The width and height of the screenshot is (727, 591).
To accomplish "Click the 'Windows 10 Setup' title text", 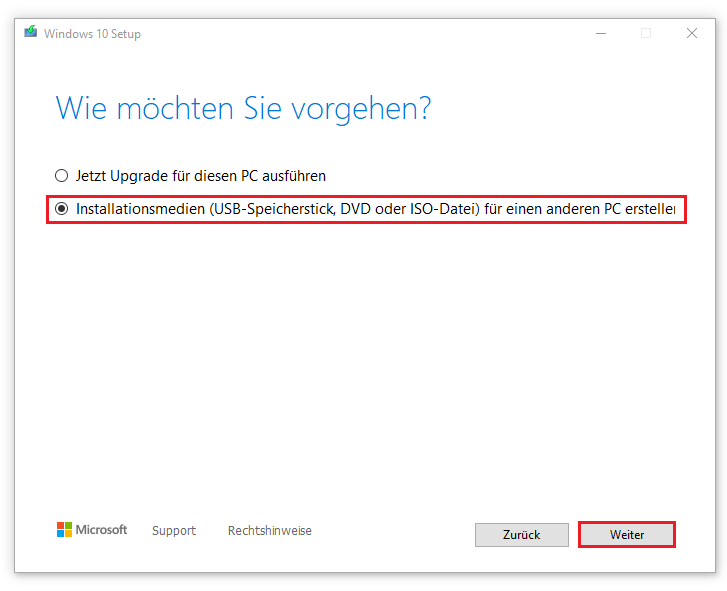I will [92, 34].
